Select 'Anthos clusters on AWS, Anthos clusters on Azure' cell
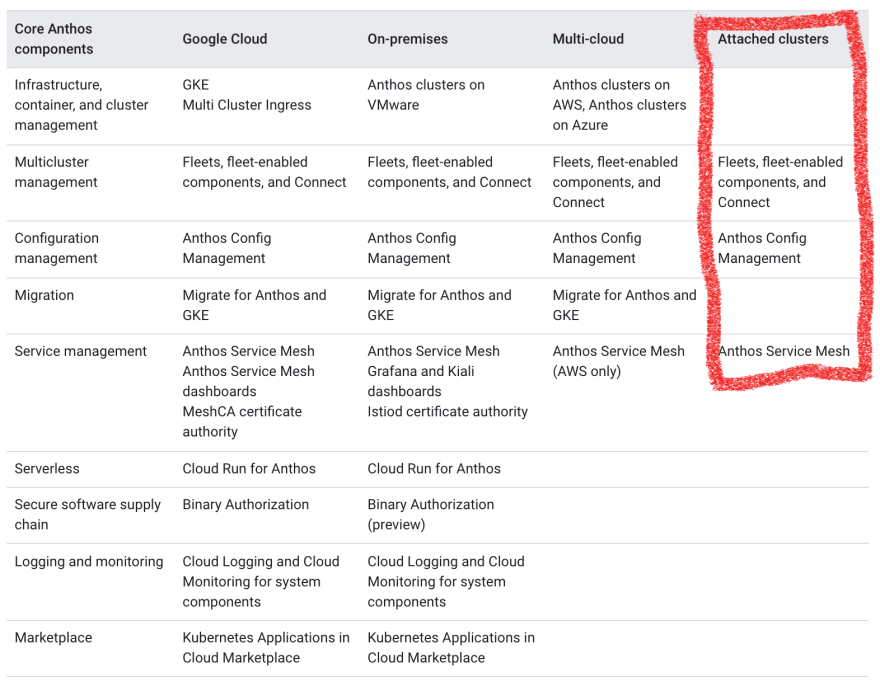The width and height of the screenshot is (880, 686). 620,105
